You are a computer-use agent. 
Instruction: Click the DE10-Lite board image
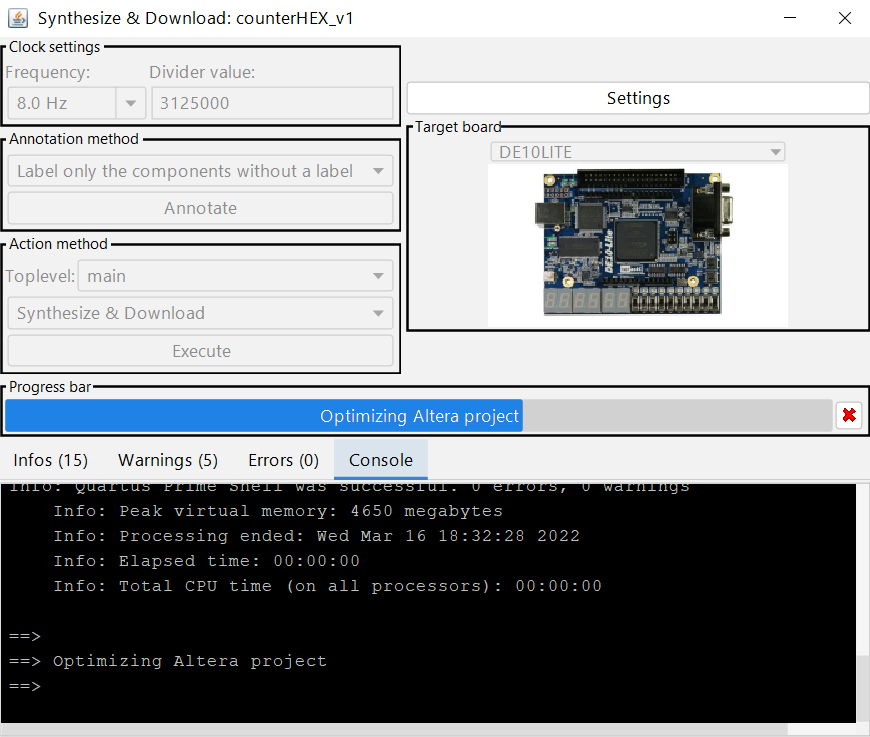637,245
